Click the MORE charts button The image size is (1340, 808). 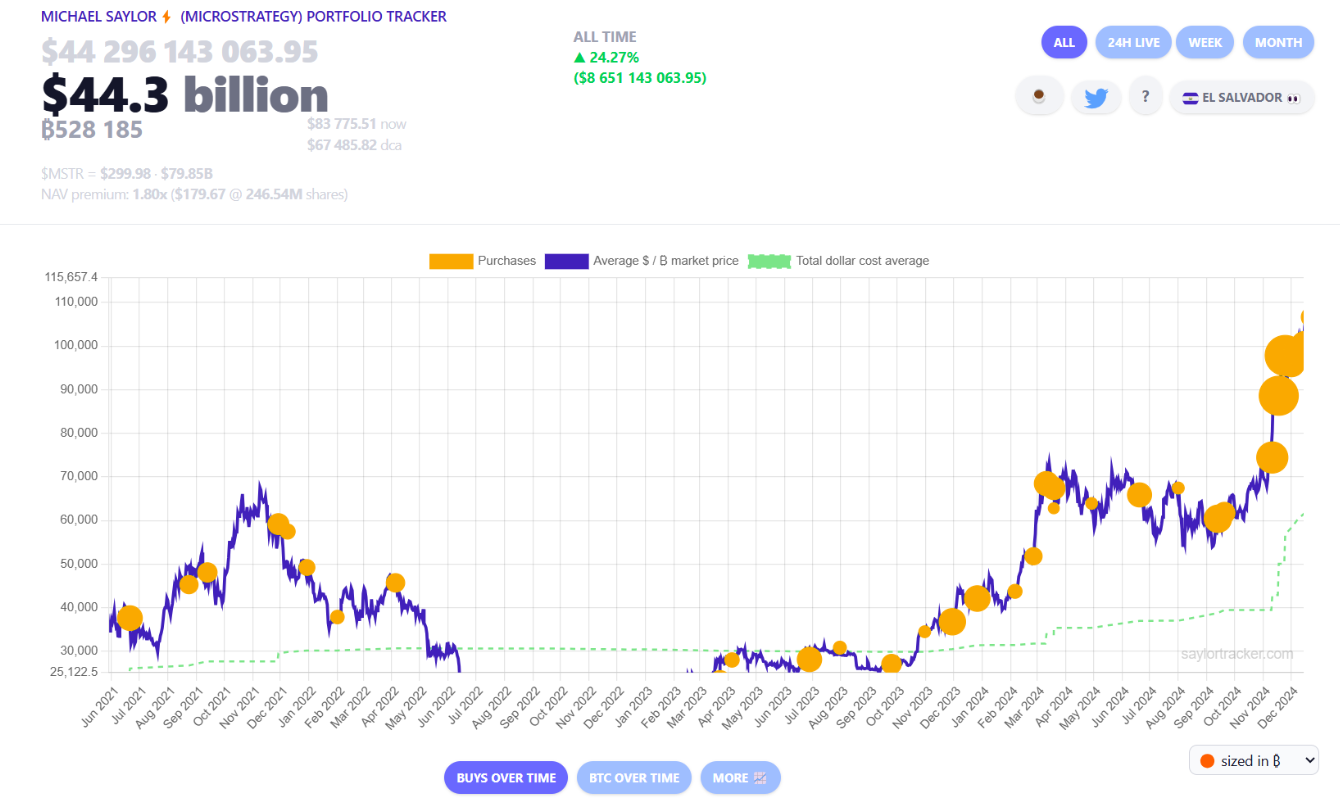tap(740, 778)
